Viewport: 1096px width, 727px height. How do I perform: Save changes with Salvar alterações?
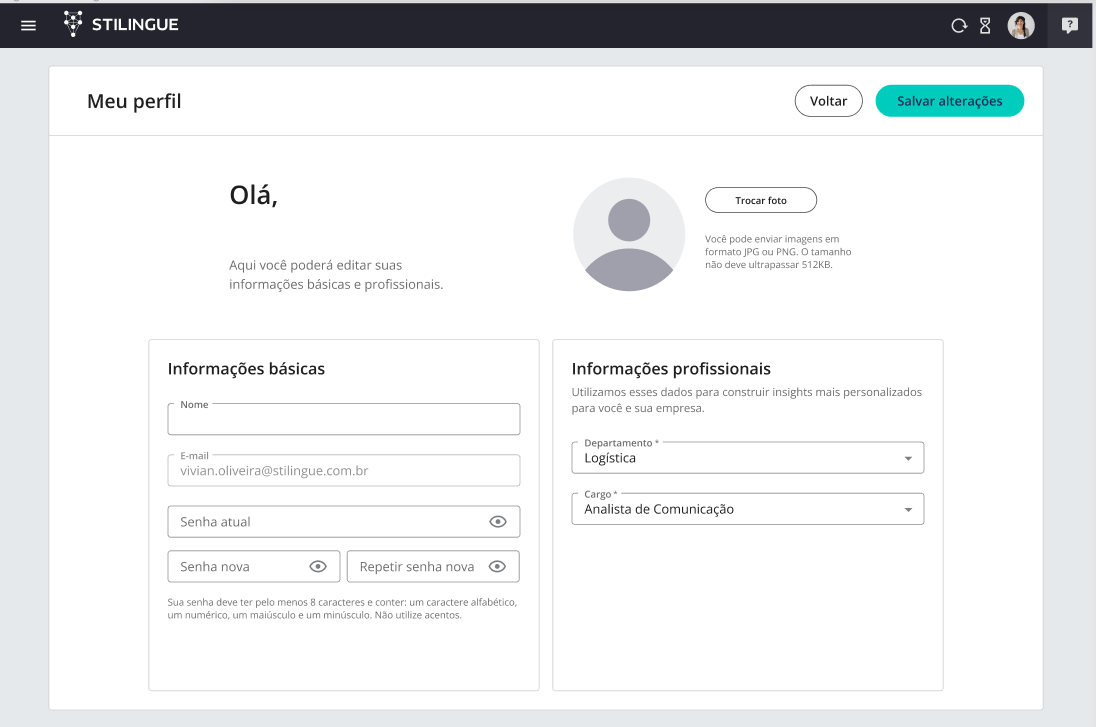point(949,101)
